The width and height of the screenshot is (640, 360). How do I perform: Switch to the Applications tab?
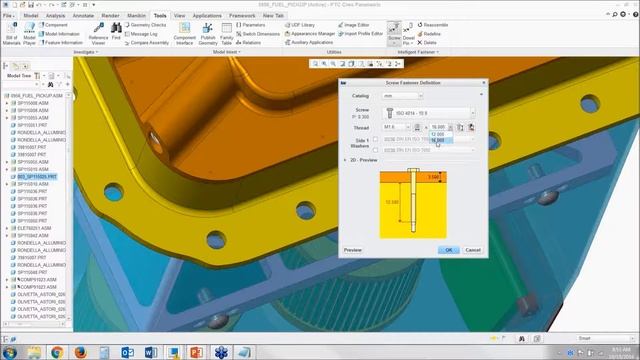click(207, 16)
